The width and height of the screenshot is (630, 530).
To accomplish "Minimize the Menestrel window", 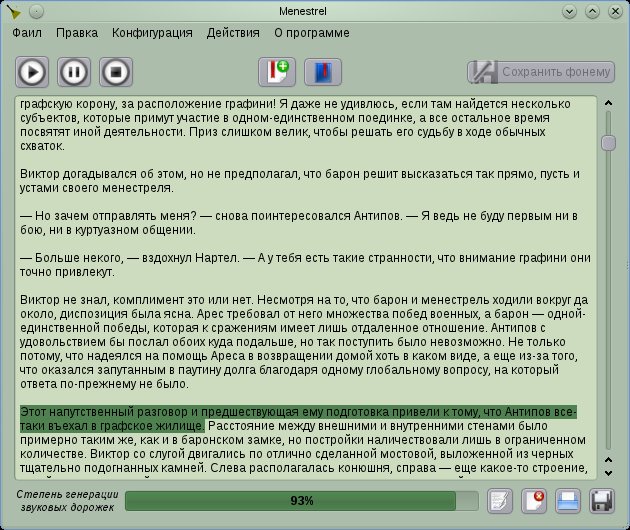I will [x=569, y=12].
